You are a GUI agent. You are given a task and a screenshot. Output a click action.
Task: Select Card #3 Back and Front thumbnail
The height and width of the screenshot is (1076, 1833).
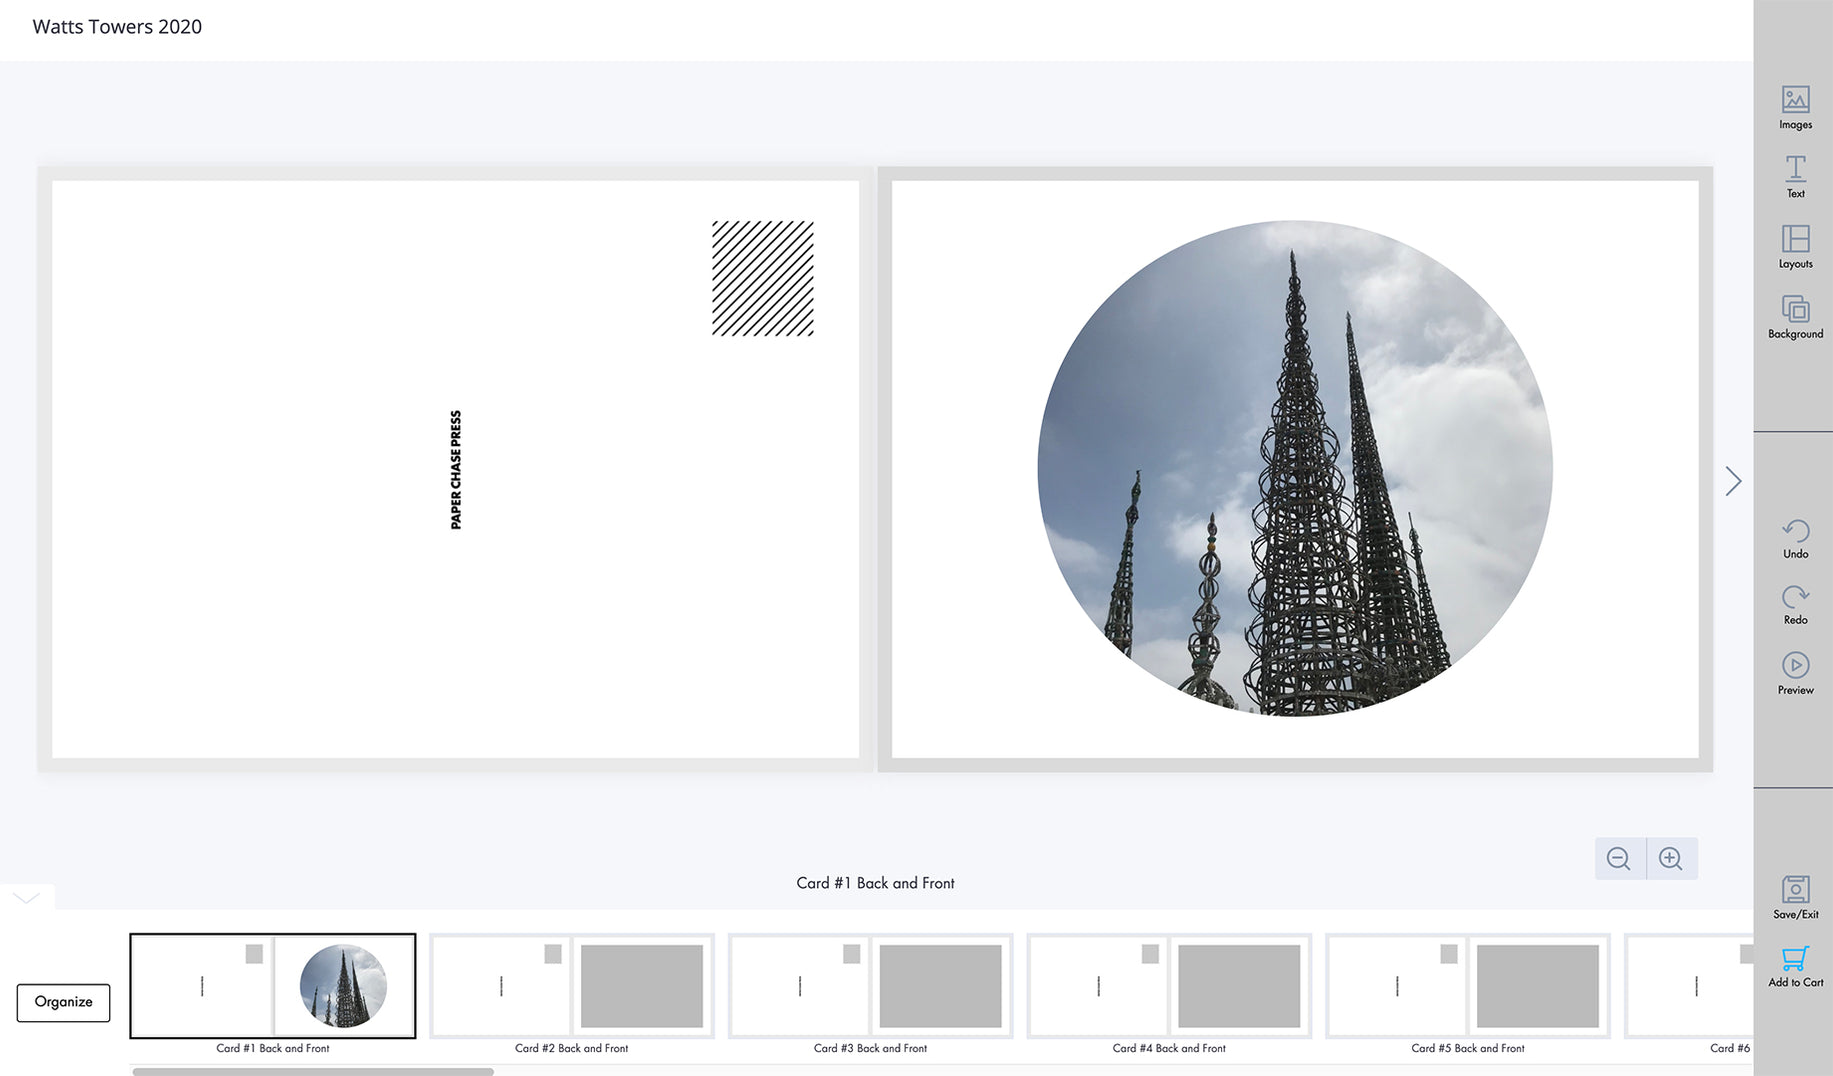[870, 986]
